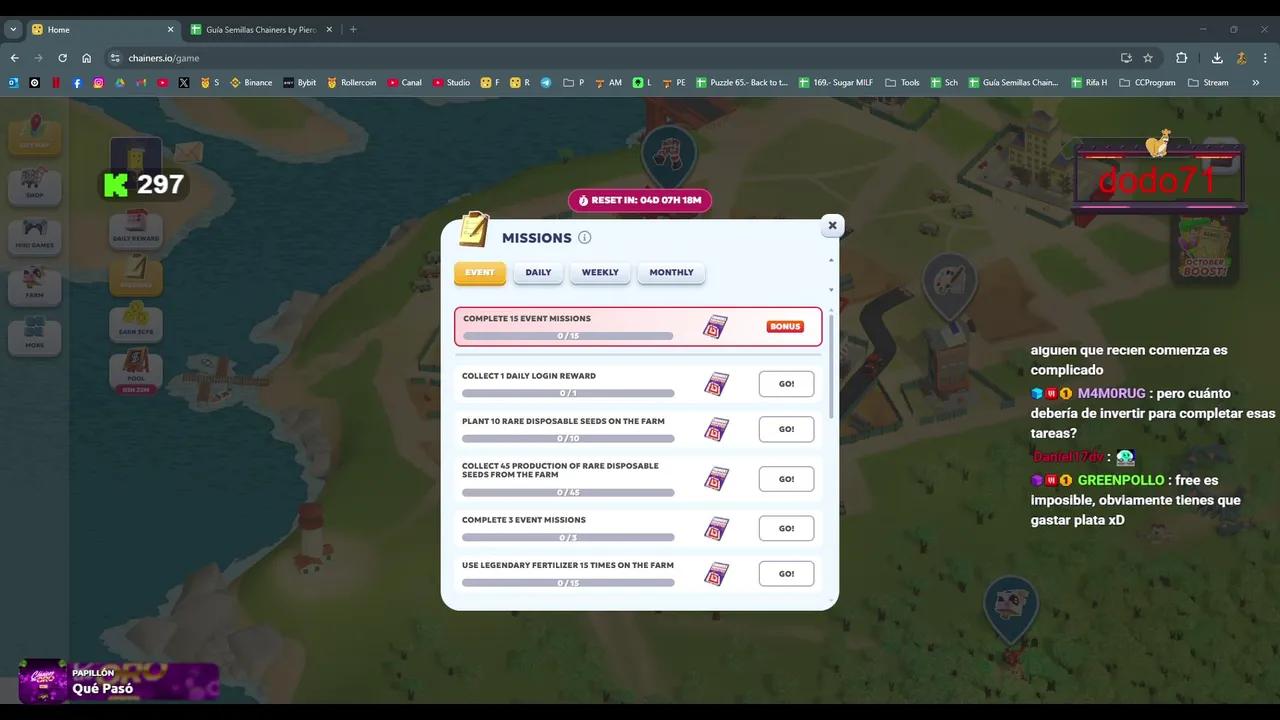Open the Chrome profile avatar
This screenshot has width=1280, height=720.
pos(1241,58)
